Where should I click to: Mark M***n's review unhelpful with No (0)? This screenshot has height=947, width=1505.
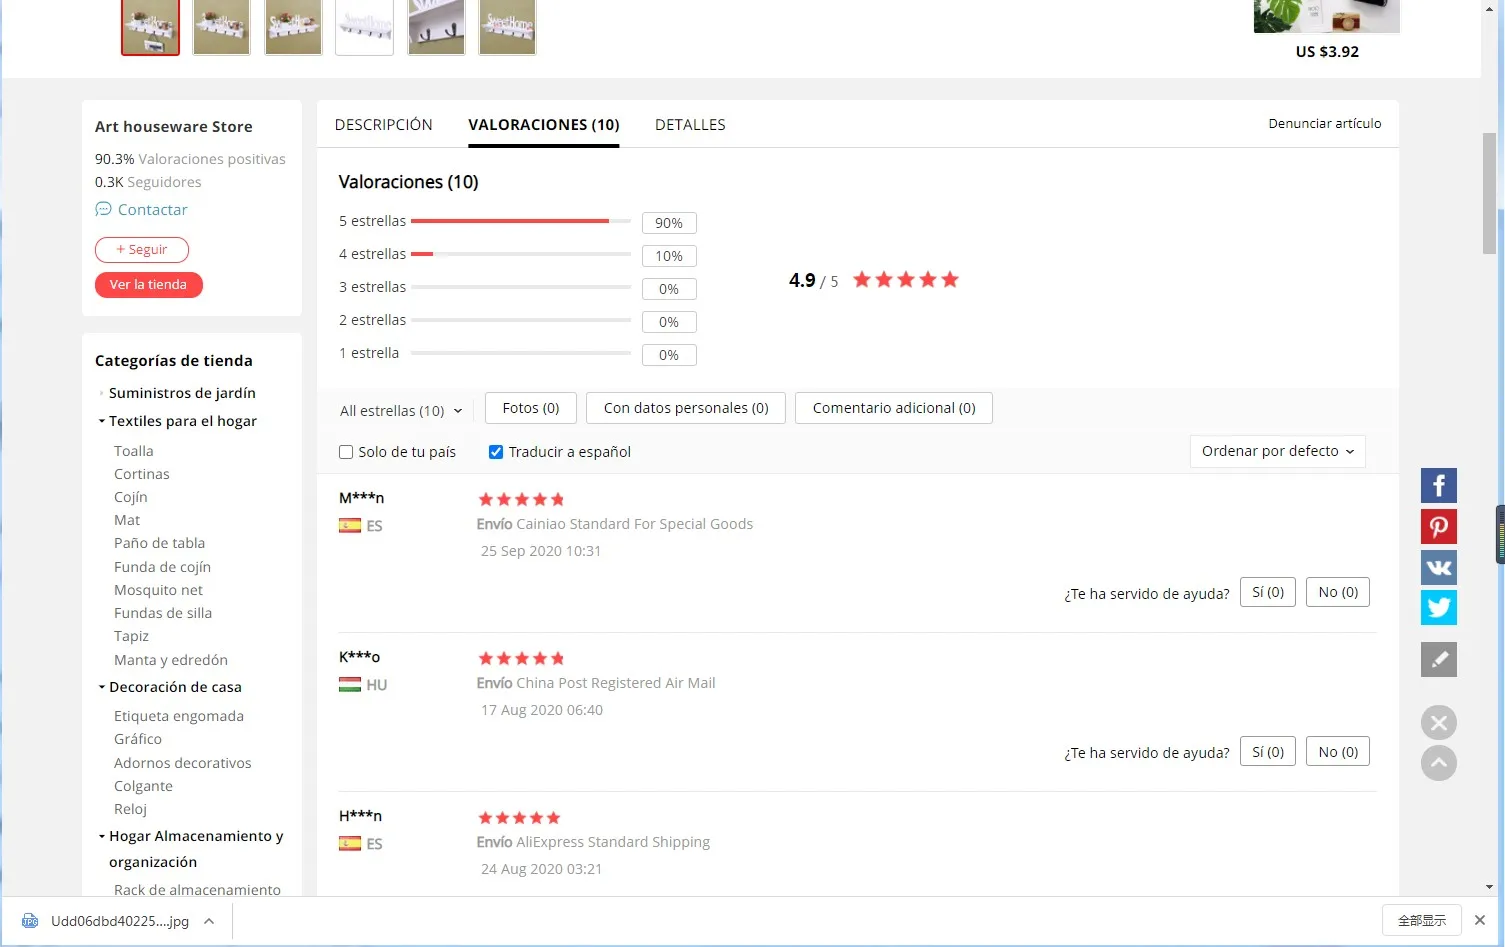(x=1338, y=592)
